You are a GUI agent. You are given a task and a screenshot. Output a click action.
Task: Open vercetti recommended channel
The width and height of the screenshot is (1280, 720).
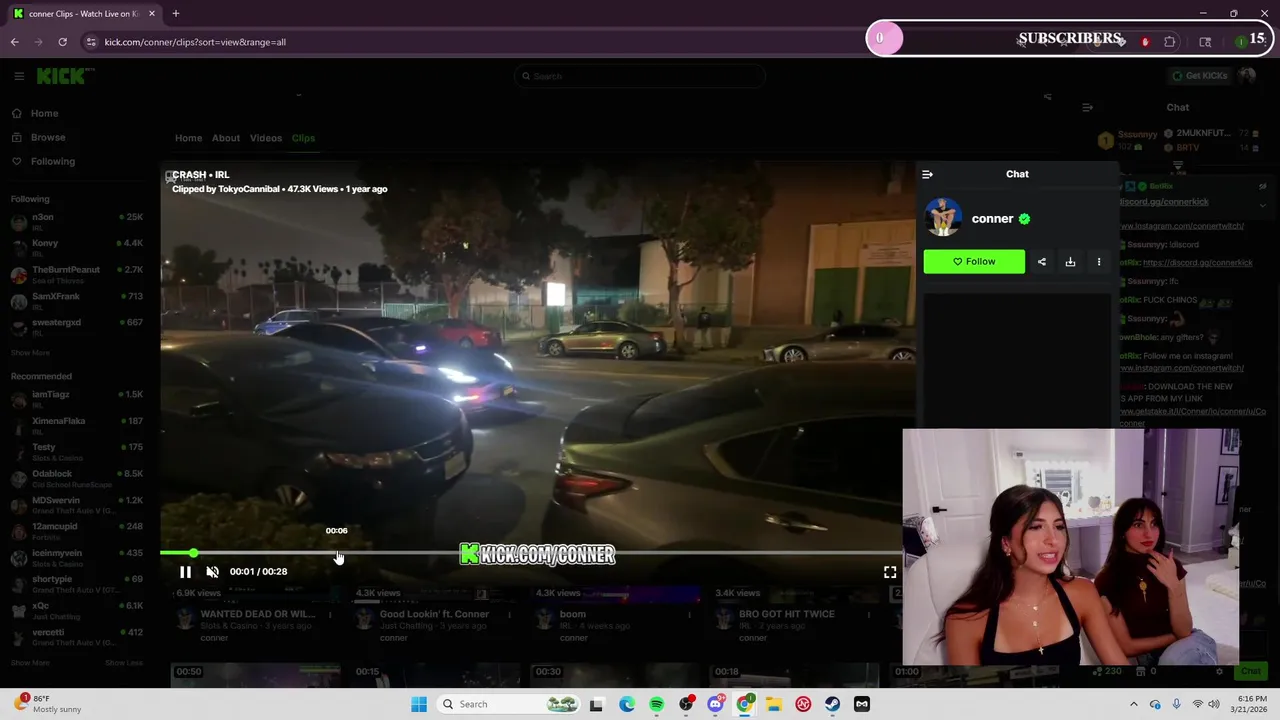point(76,637)
